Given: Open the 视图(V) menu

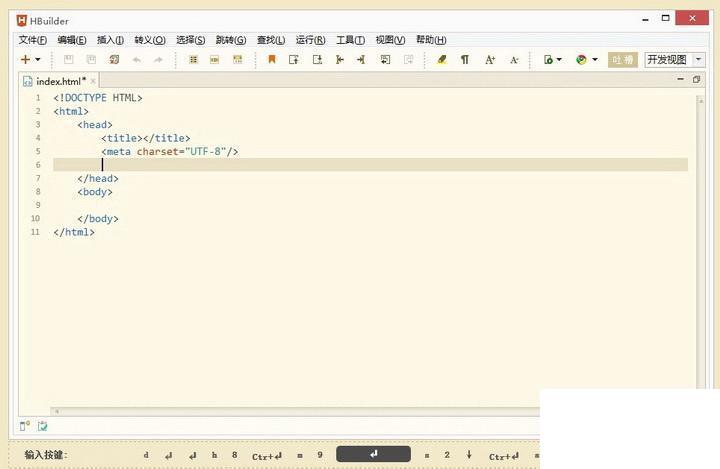Looking at the screenshot, I should tap(390, 40).
